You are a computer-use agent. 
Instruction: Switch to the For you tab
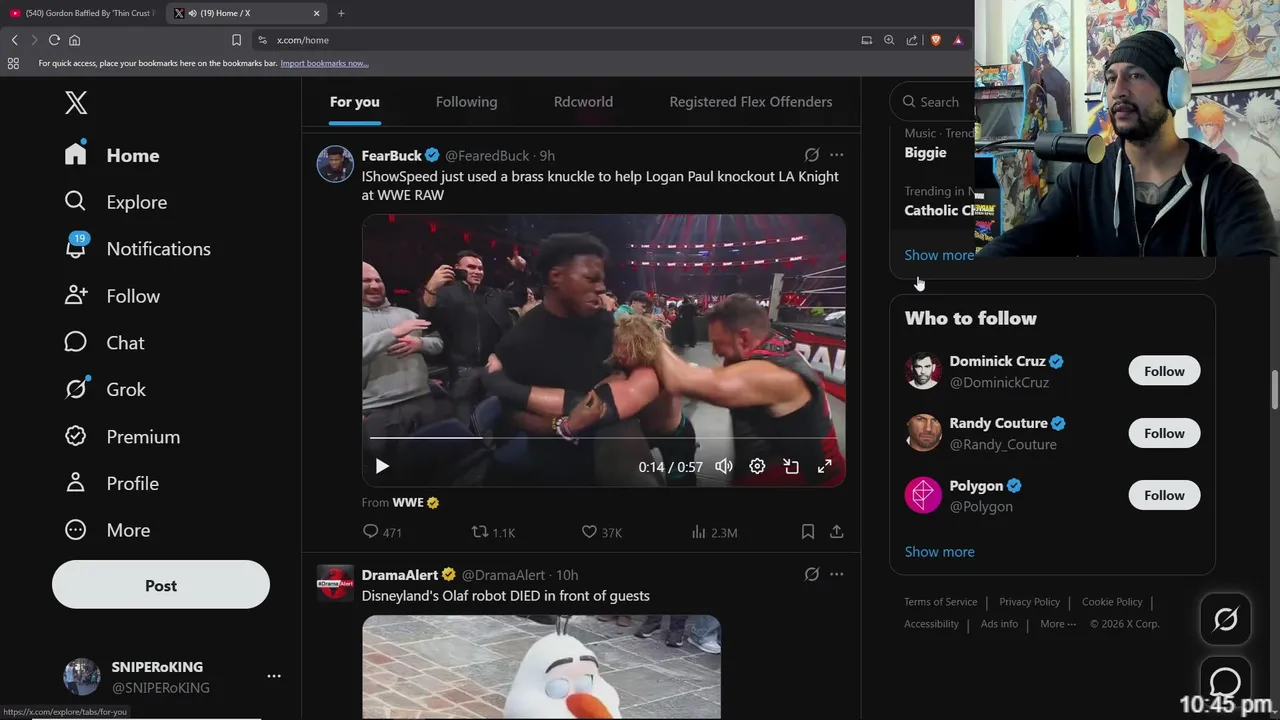[355, 102]
